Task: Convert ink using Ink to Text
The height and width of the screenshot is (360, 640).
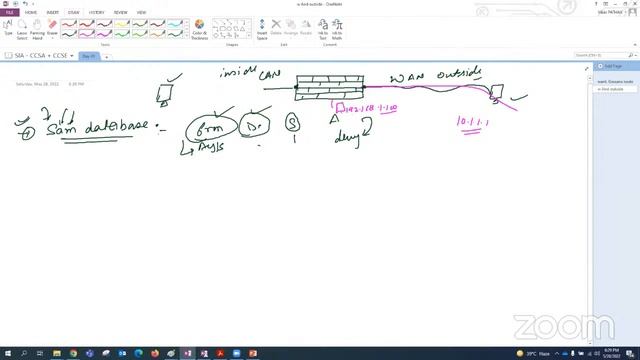Action: pos(323,29)
